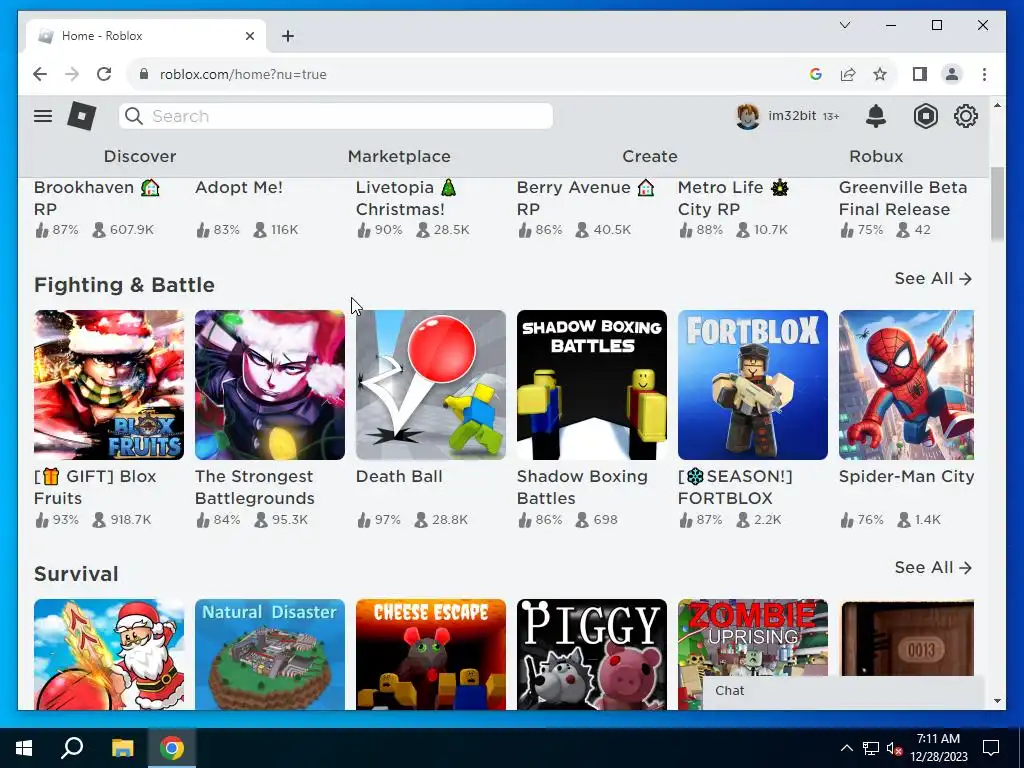Click the browser forward arrow
The width and height of the screenshot is (1024, 768).
click(72, 74)
